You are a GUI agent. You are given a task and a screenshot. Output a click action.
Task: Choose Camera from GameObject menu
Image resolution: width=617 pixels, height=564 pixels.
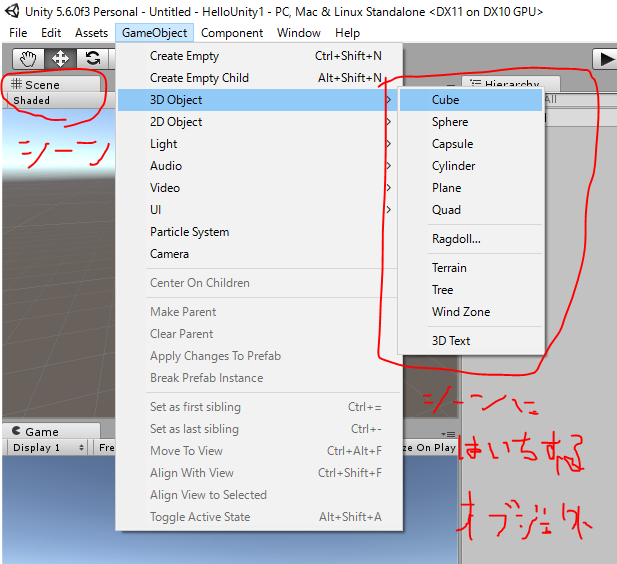[x=256, y=254]
